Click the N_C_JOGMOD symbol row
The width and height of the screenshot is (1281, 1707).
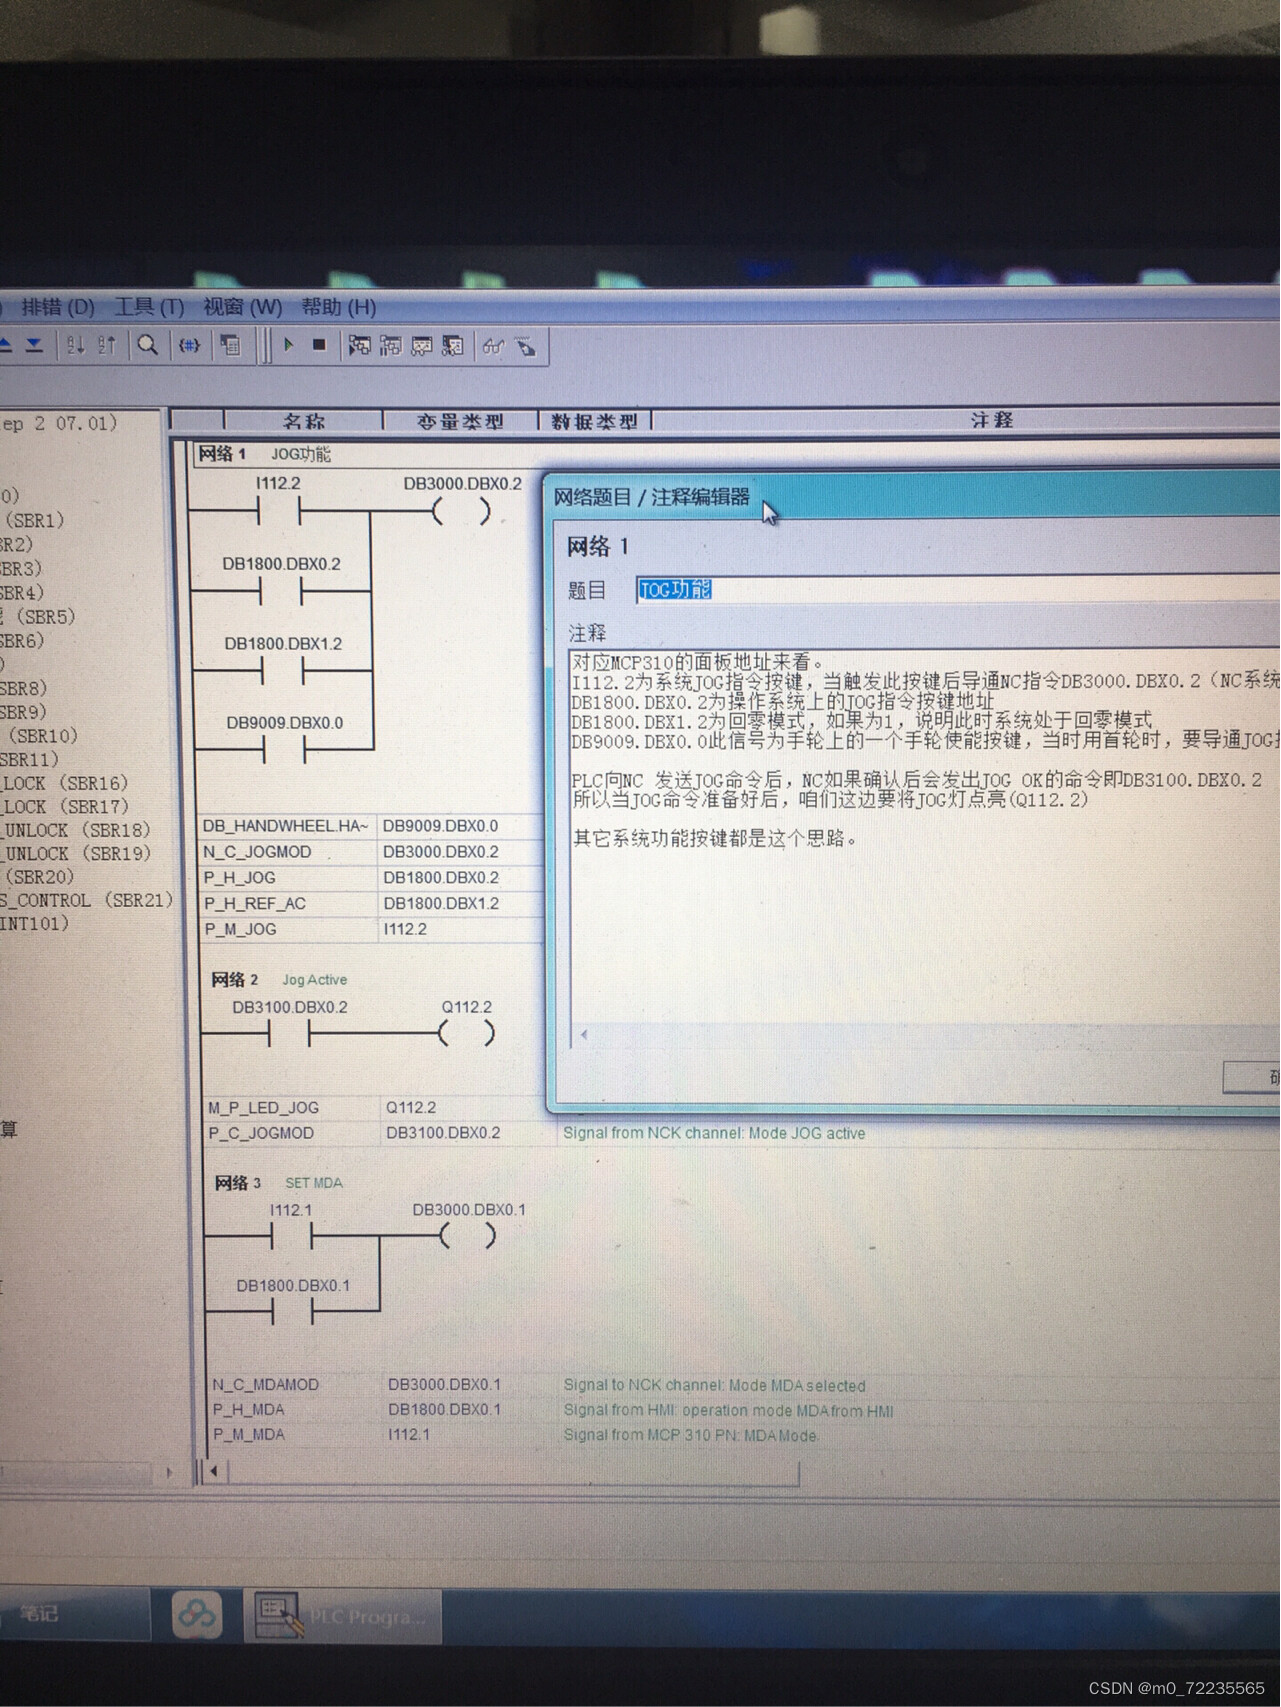click(372, 852)
